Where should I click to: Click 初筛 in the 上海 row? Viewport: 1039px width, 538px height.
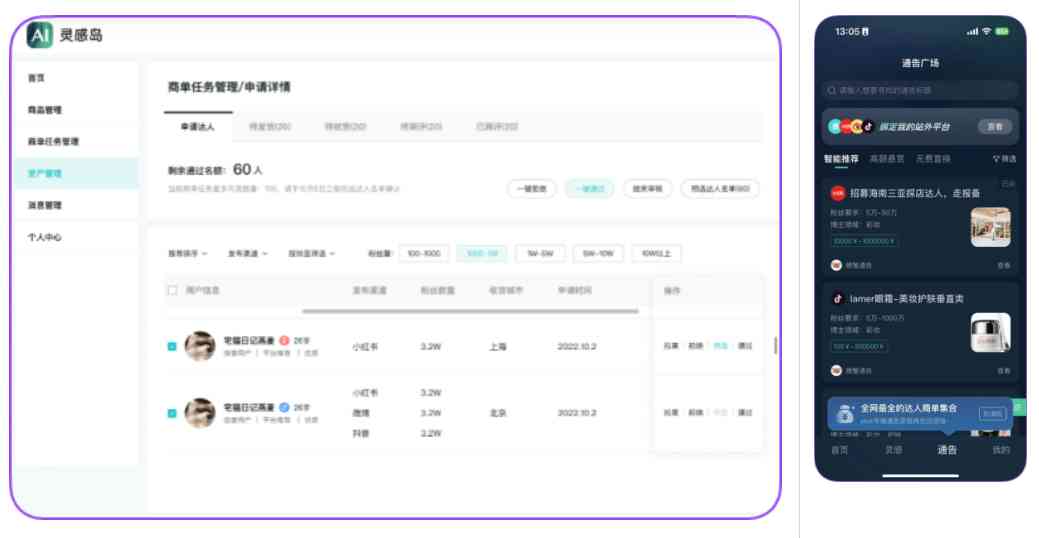[x=695, y=346]
